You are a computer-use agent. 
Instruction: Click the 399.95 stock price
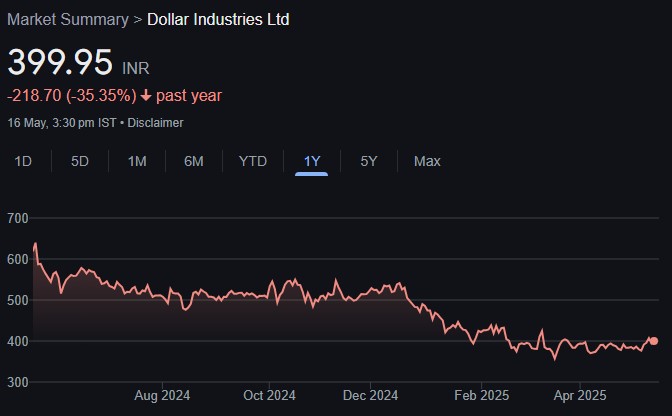click(60, 62)
